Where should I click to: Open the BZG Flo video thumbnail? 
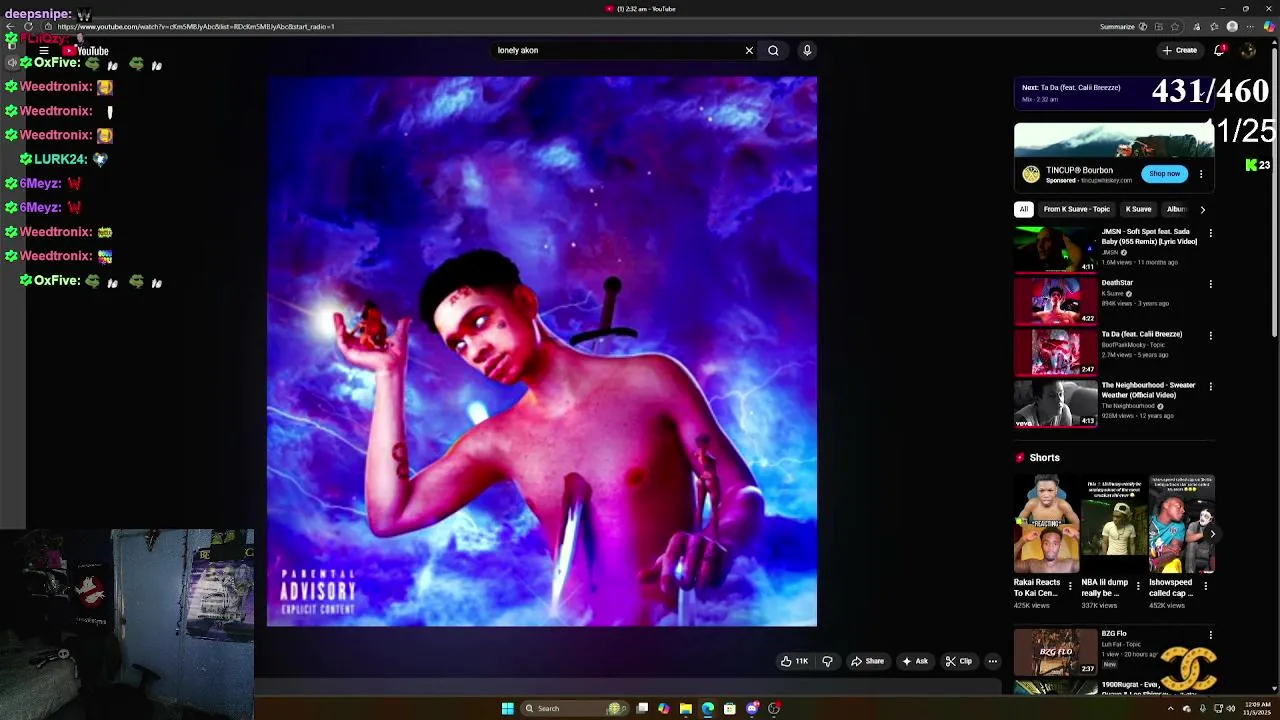tap(1055, 651)
